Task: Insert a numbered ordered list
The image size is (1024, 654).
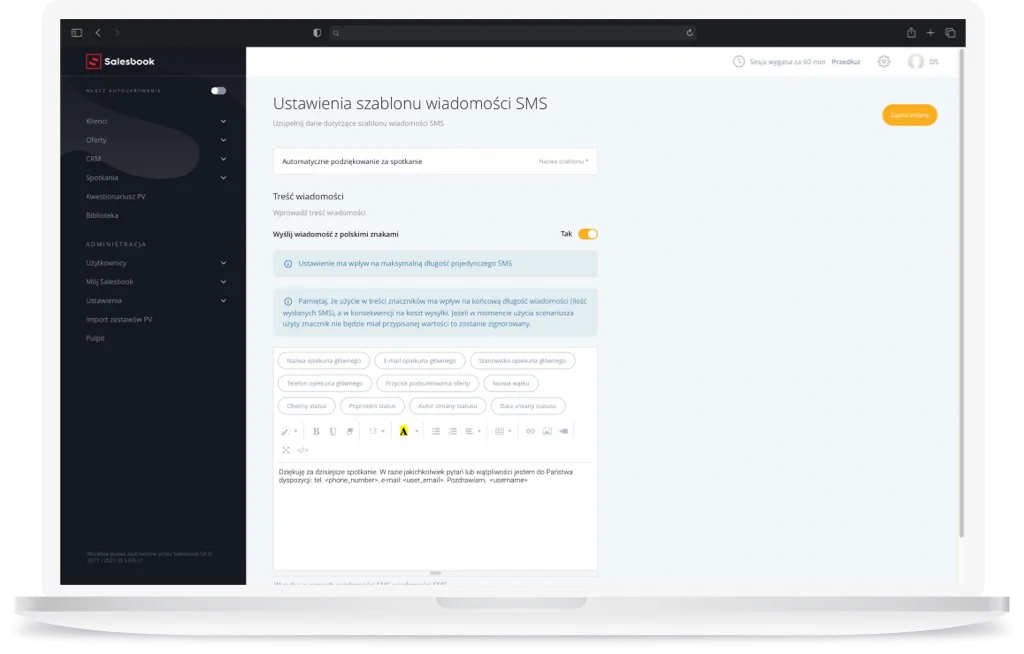Action: click(x=452, y=431)
